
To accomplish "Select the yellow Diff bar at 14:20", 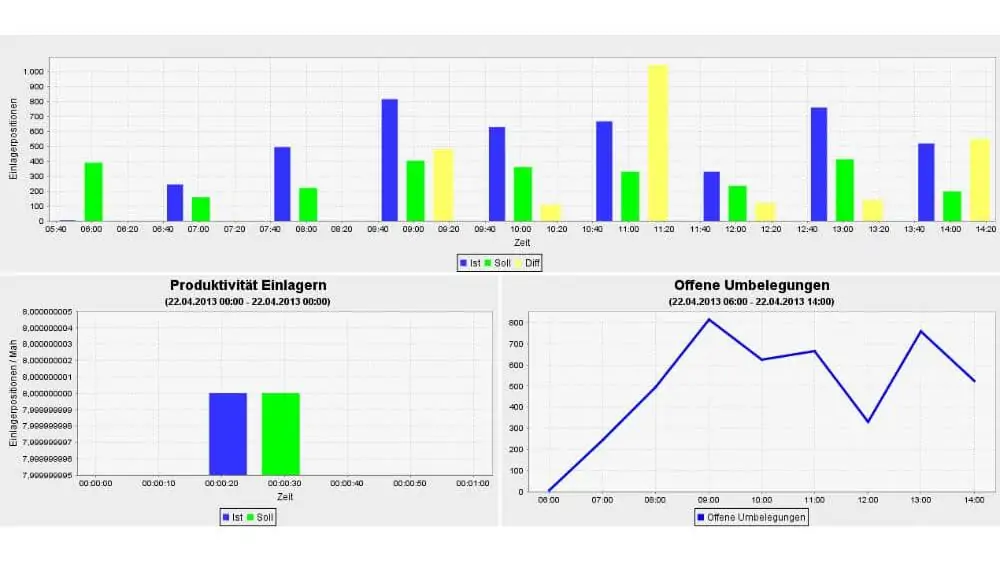I will [x=979, y=180].
